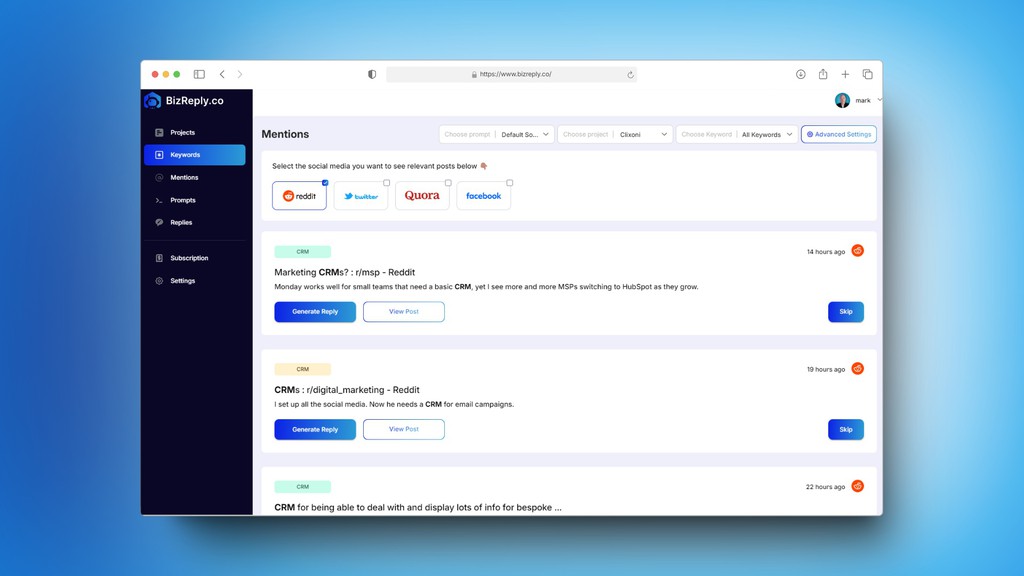This screenshot has width=1024, height=576.
Task: Click the '19 hours ago' timestamp
Action: 825,369
